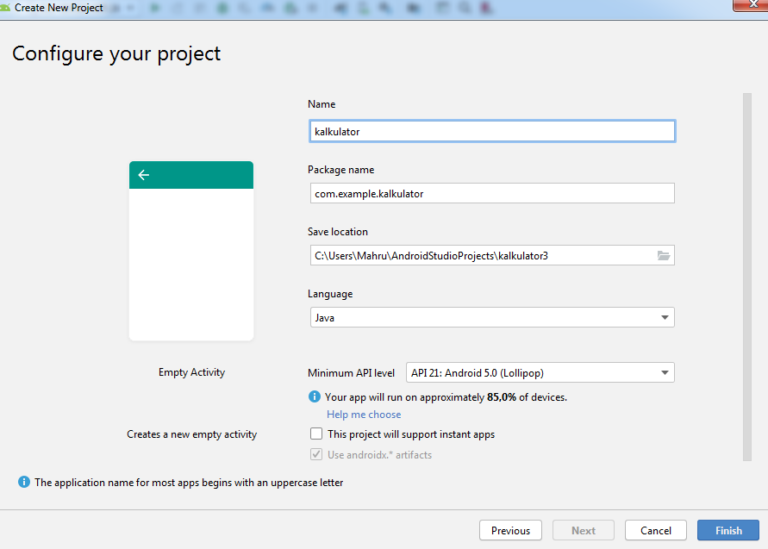Open the Minimum API level dropdown

(x=664, y=373)
